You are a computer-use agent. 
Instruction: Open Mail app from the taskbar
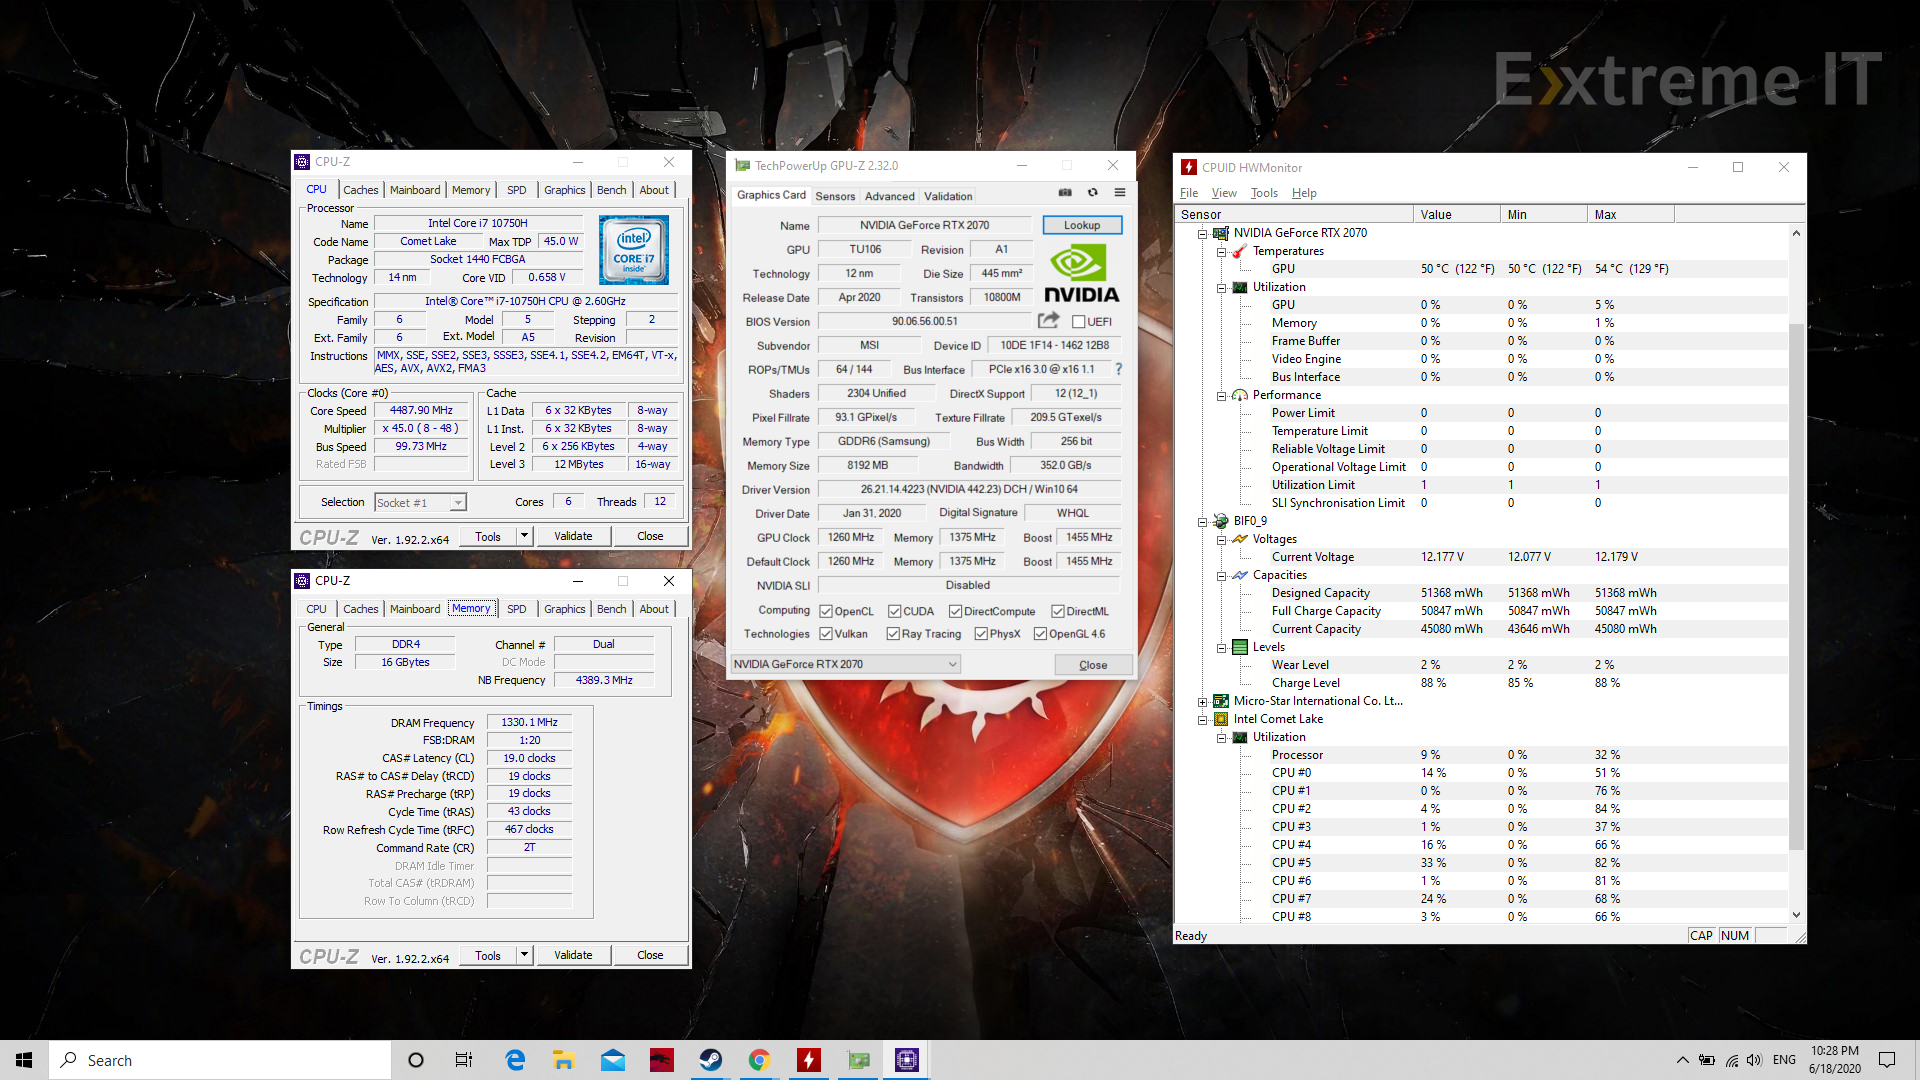pos(613,1060)
